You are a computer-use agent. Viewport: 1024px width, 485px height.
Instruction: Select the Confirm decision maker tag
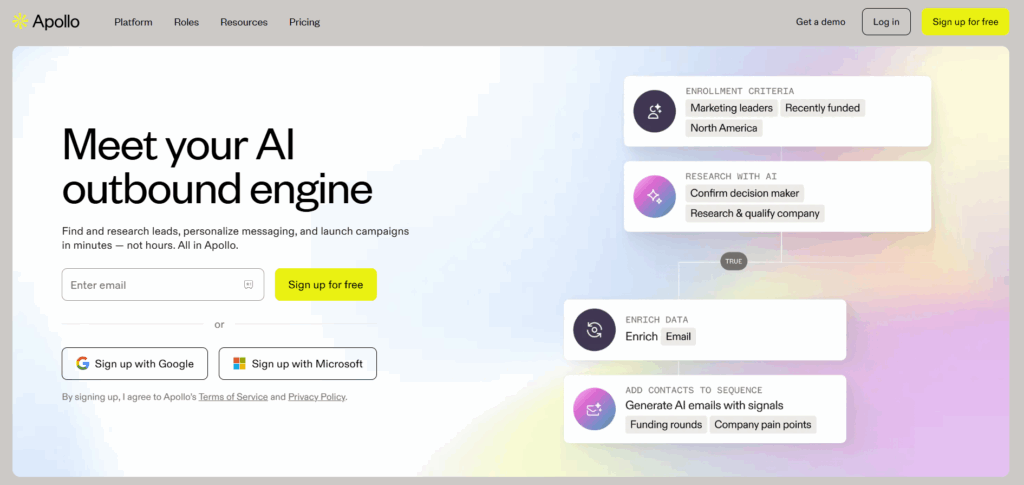pos(744,193)
